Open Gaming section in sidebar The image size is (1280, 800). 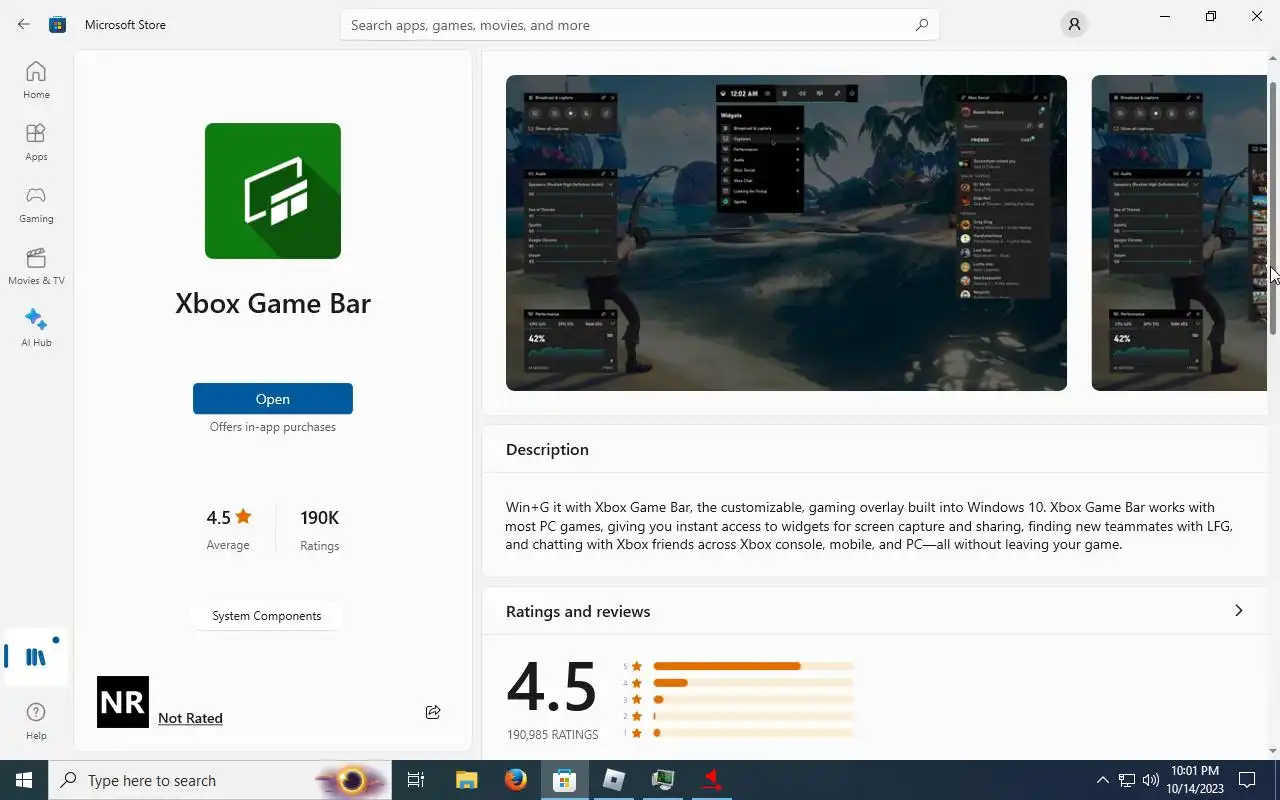point(36,204)
